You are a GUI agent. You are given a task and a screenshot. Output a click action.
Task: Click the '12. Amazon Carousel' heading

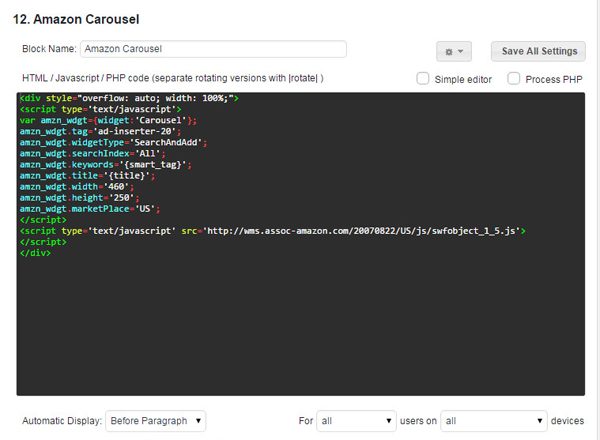76,19
